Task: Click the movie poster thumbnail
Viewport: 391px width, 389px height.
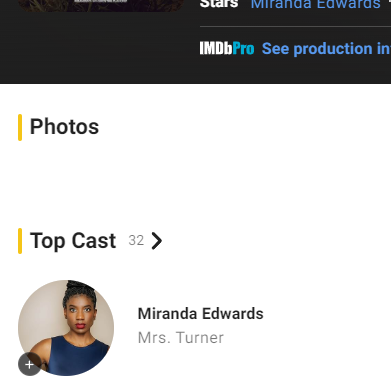Action: 101,6
